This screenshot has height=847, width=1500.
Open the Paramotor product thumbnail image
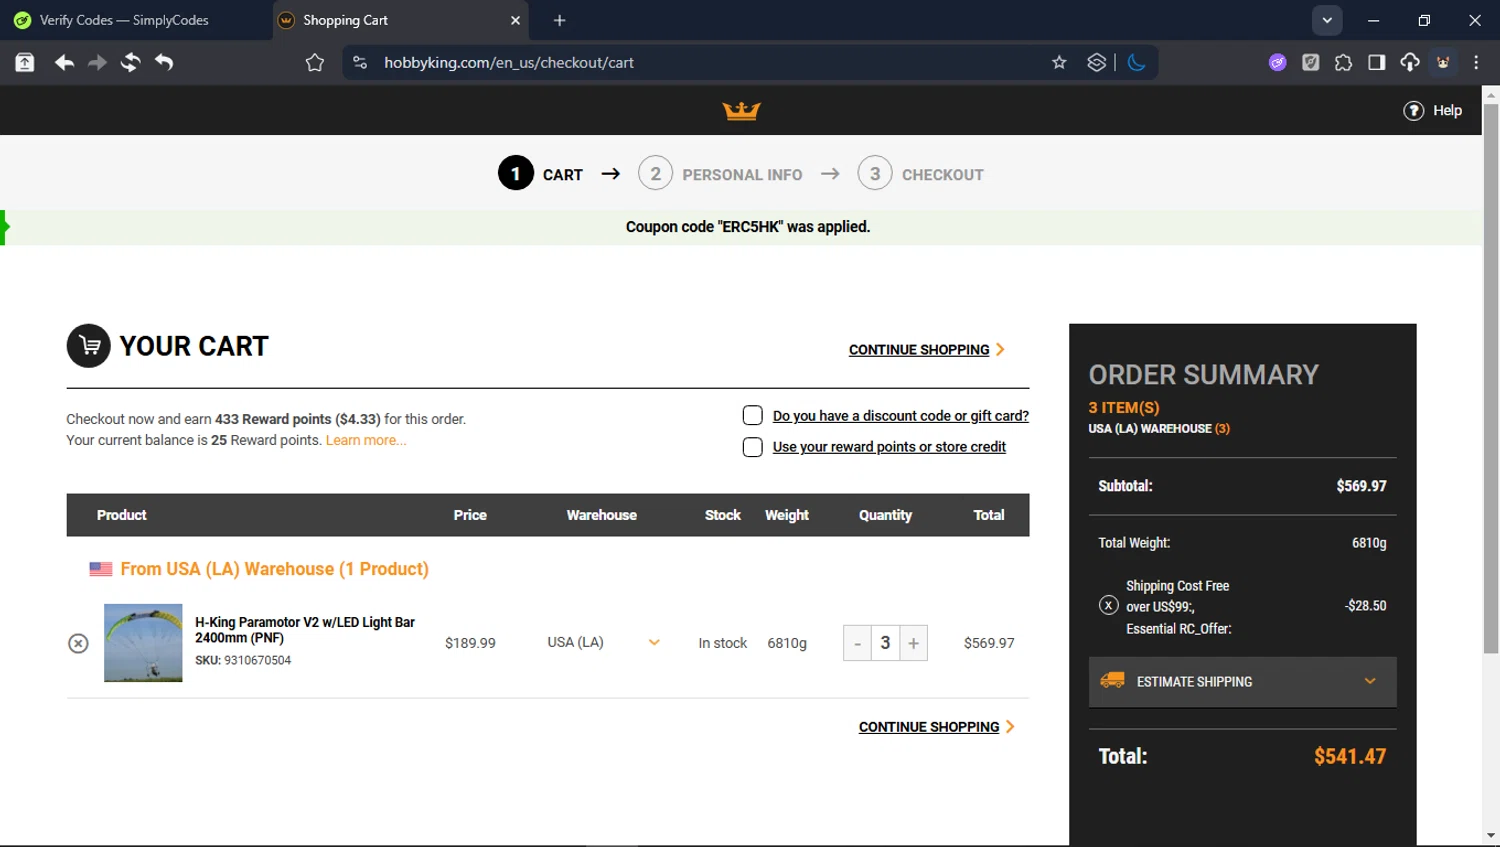click(x=143, y=643)
